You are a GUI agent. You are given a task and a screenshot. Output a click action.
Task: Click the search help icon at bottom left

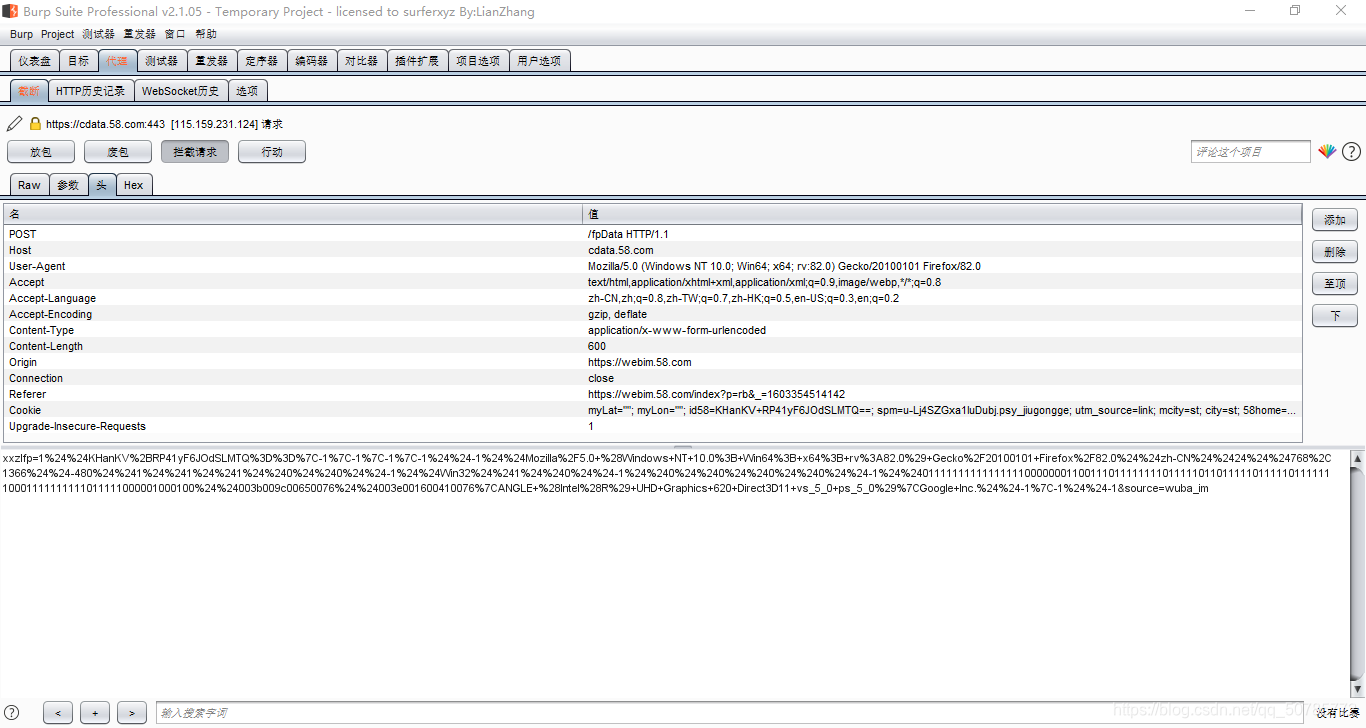coord(12,712)
